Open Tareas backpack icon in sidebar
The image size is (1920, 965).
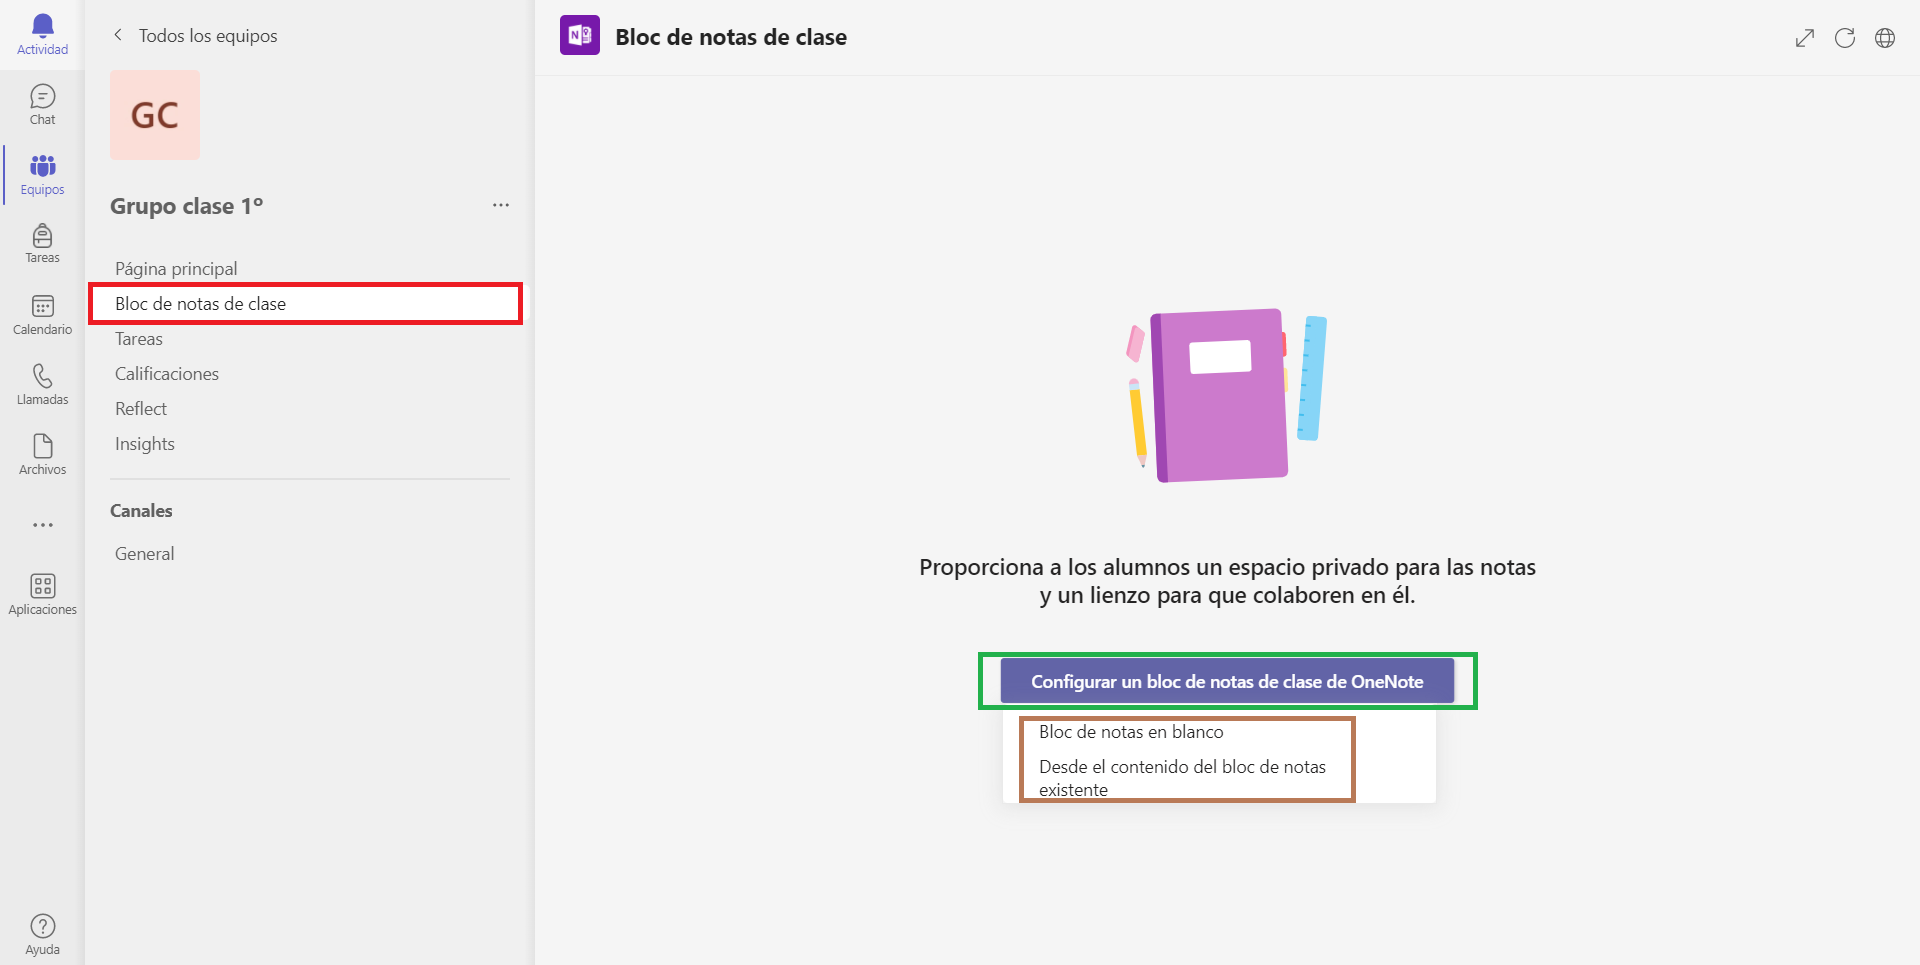point(42,244)
